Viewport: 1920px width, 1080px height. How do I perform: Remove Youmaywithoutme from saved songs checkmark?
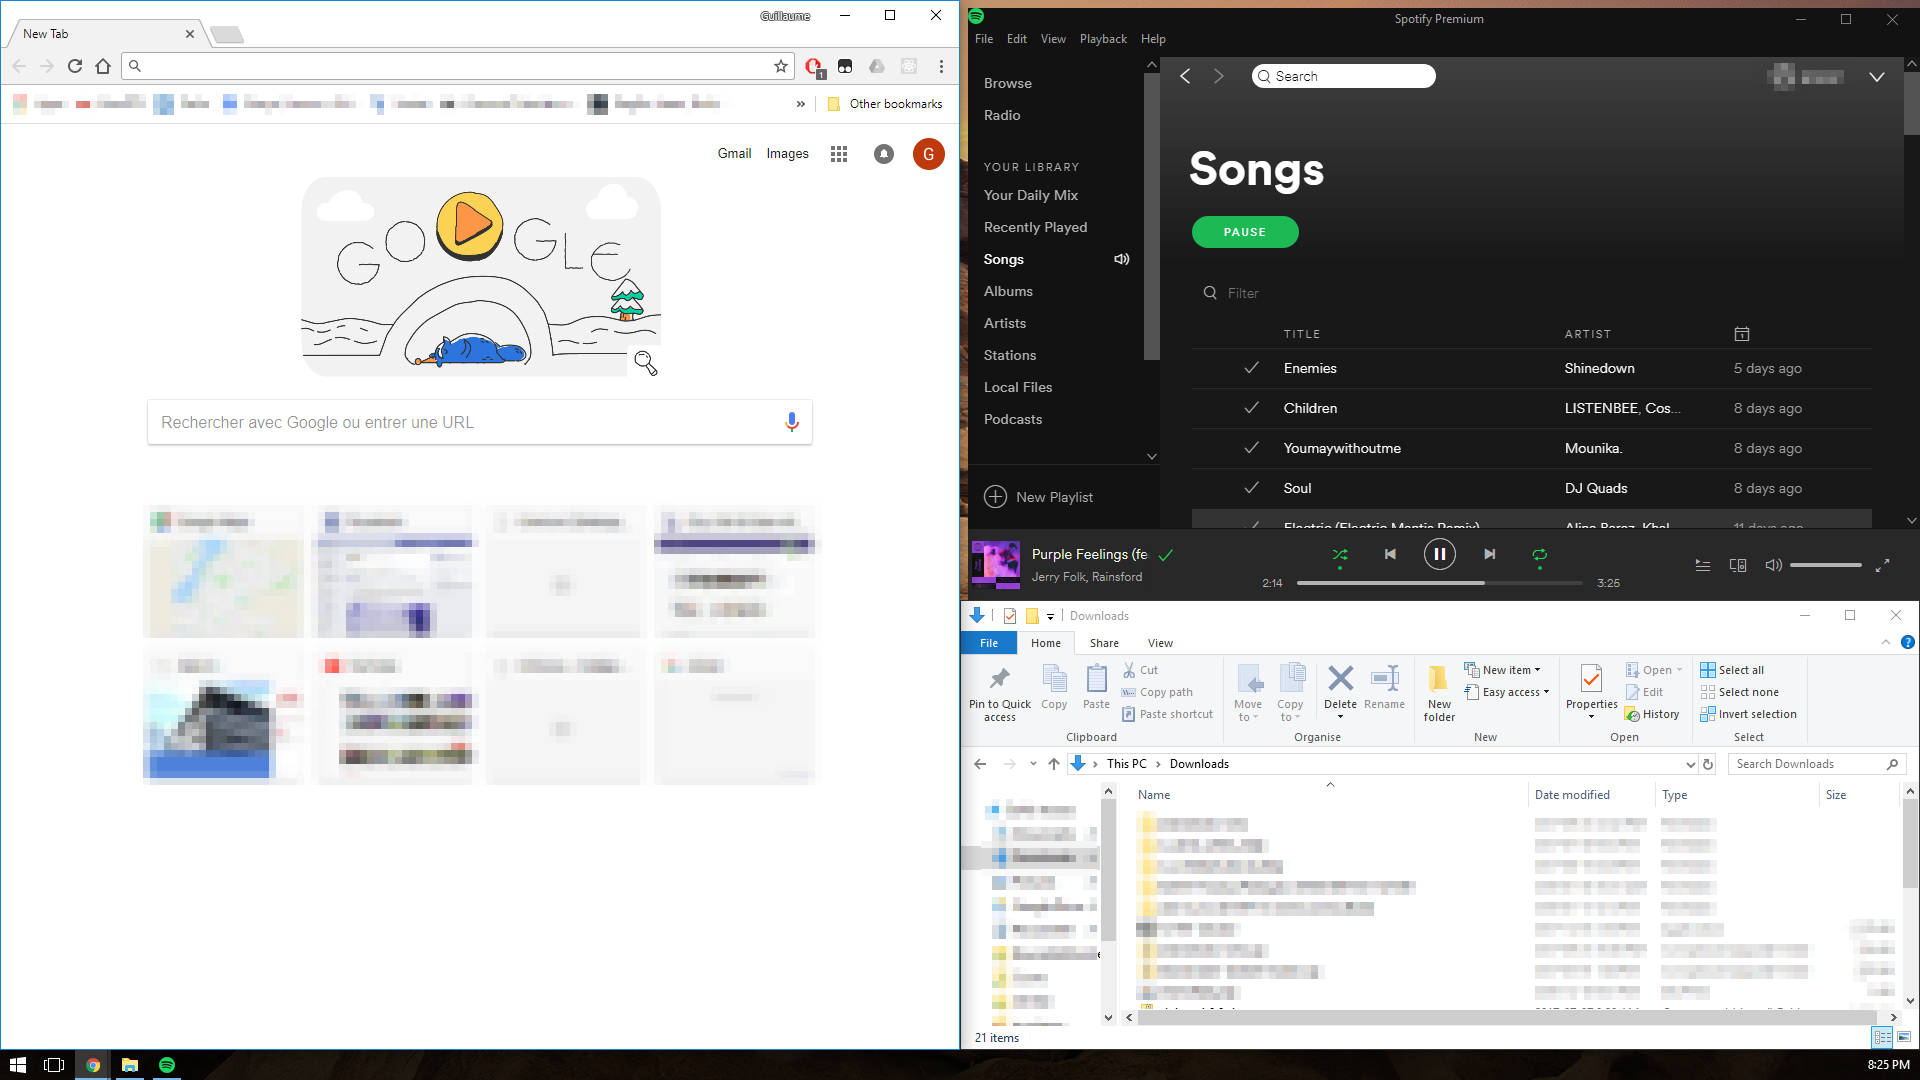(x=1251, y=448)
